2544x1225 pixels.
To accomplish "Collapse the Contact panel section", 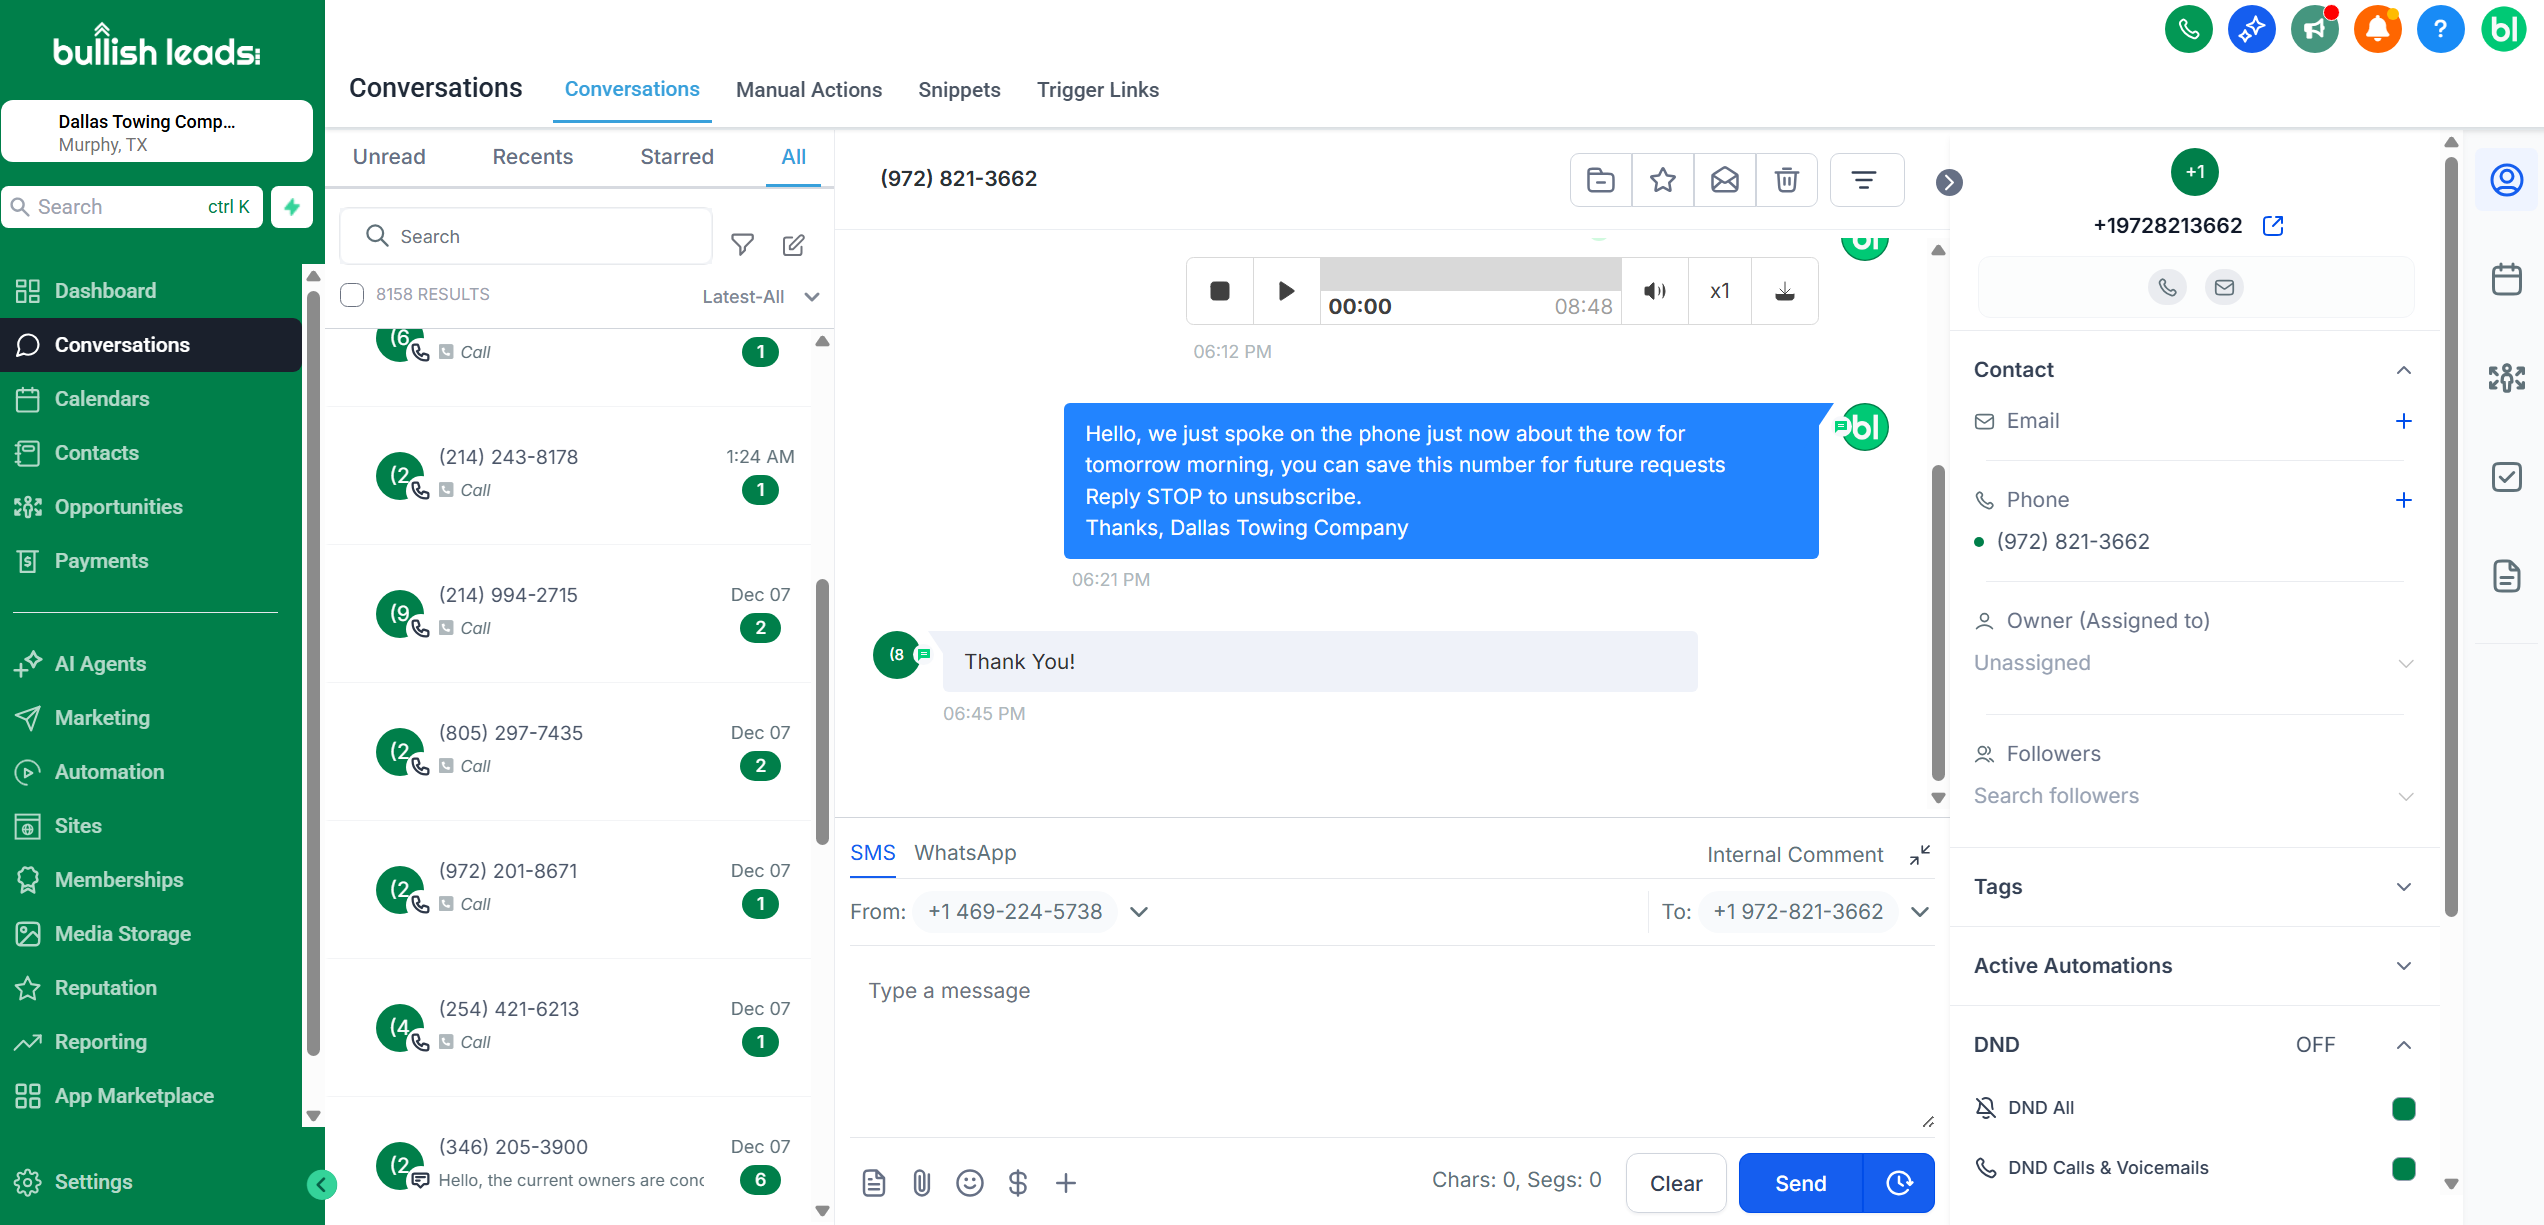I will [x=2405, y=370].
